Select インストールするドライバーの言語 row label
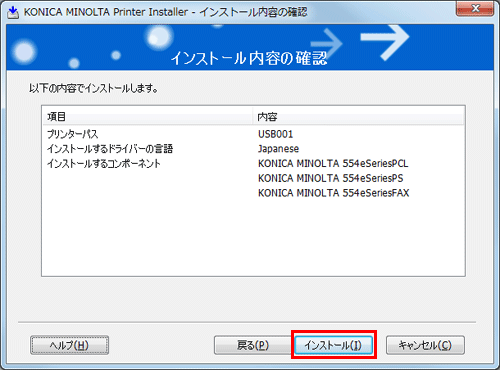The height and width of the screenshot is (370, 500). tap(110, 149)
